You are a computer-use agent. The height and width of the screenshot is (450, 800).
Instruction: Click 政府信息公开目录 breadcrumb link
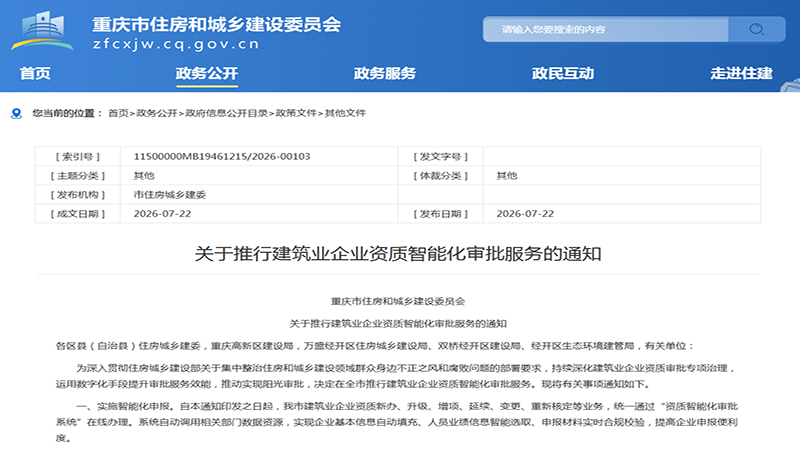pyautogui.click(x=227, y=113)
